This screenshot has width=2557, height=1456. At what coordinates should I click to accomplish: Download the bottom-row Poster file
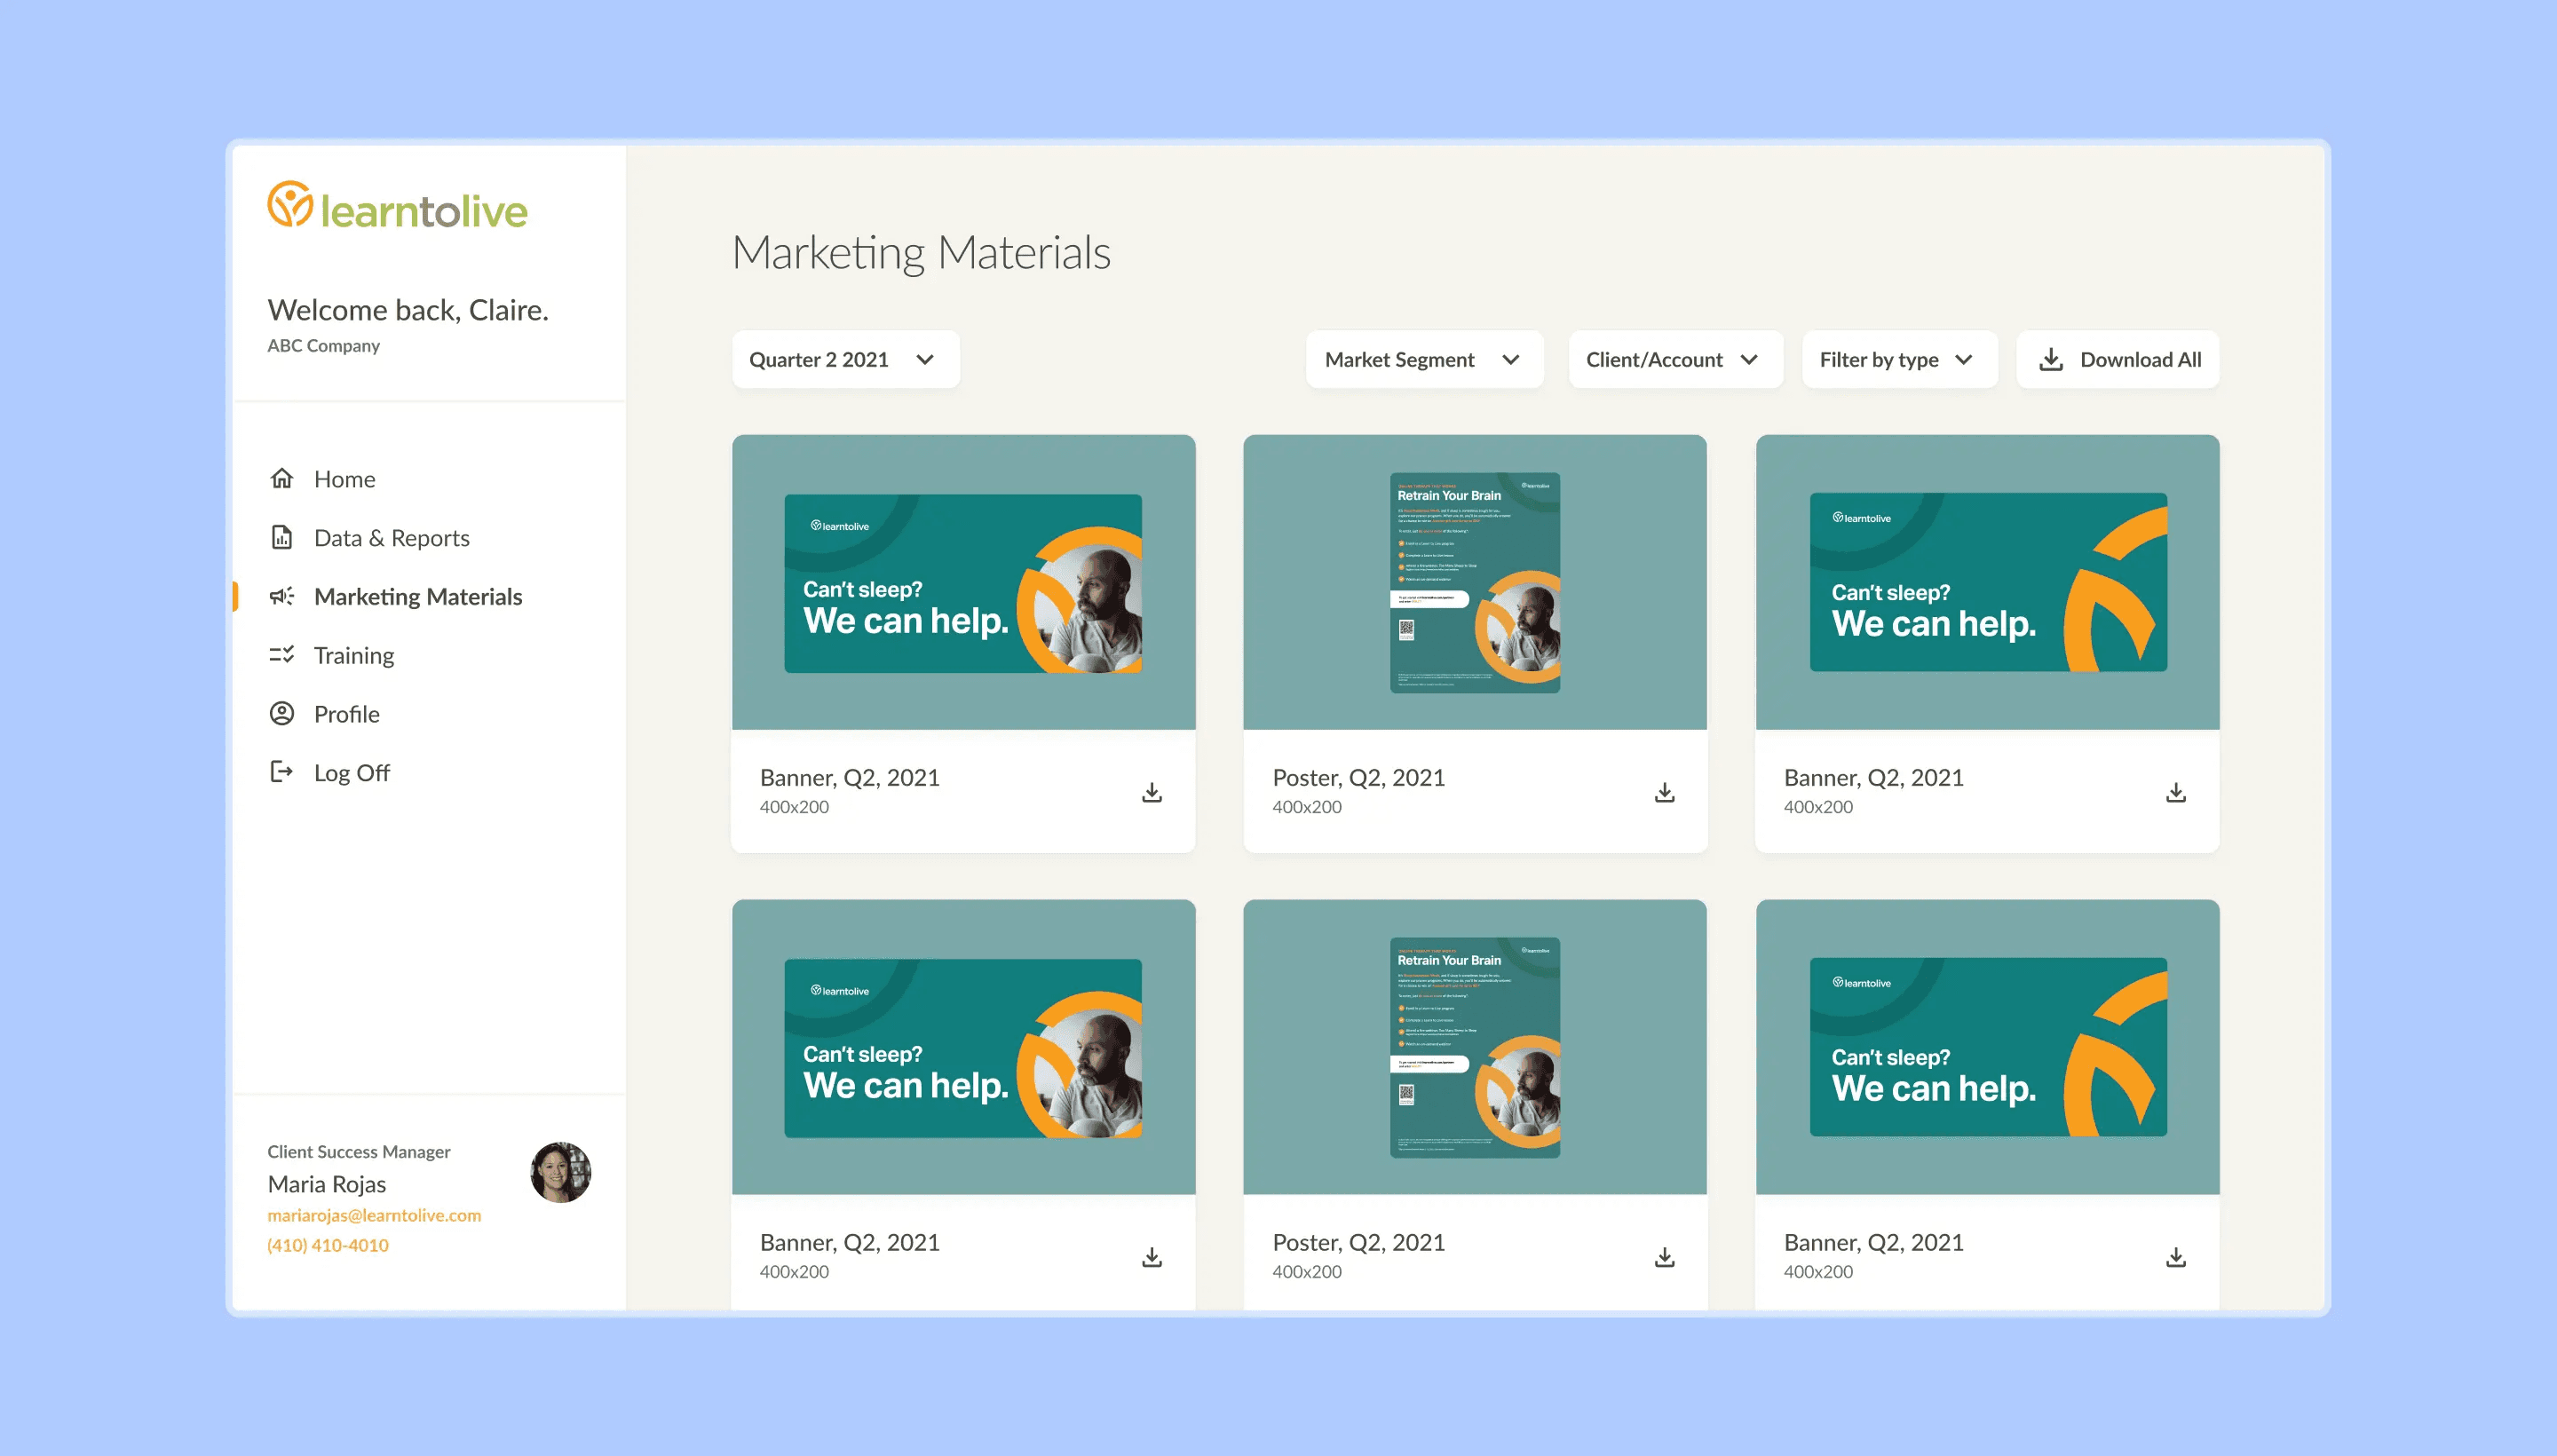tap(1664, 1258)
